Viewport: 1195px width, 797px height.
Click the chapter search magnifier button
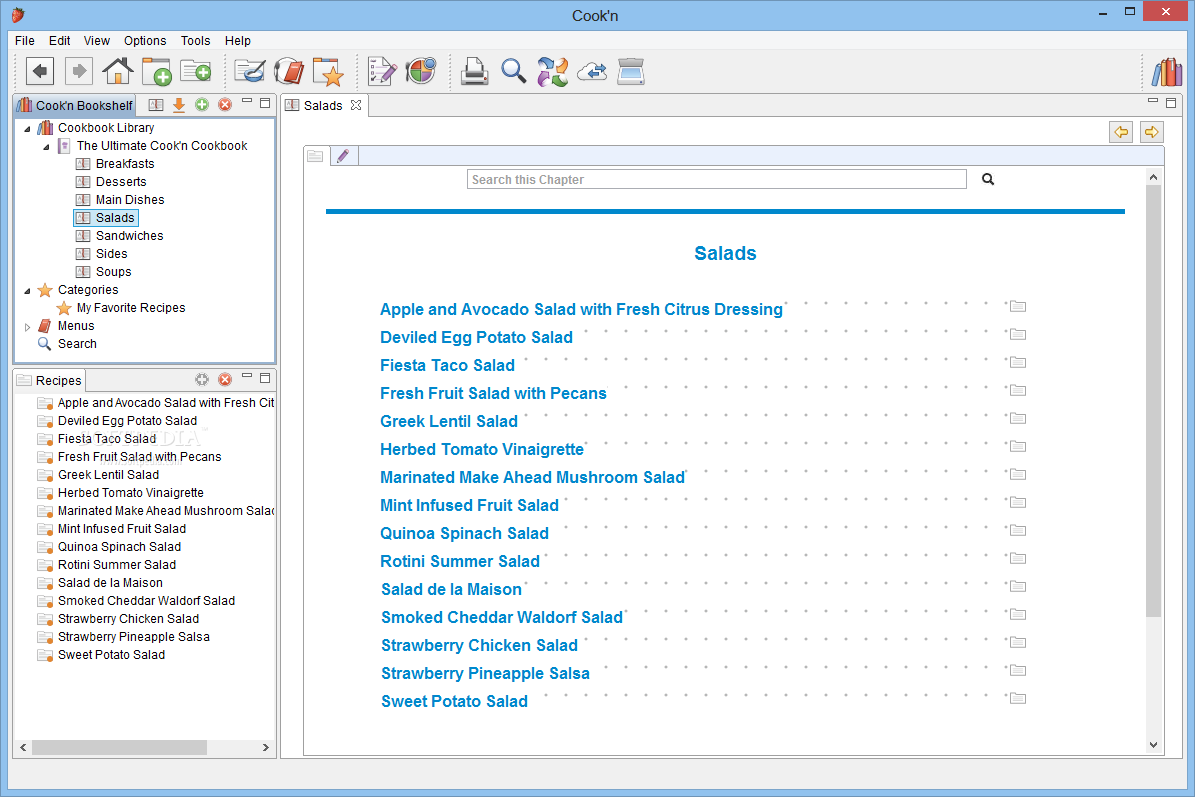point(988,179)
